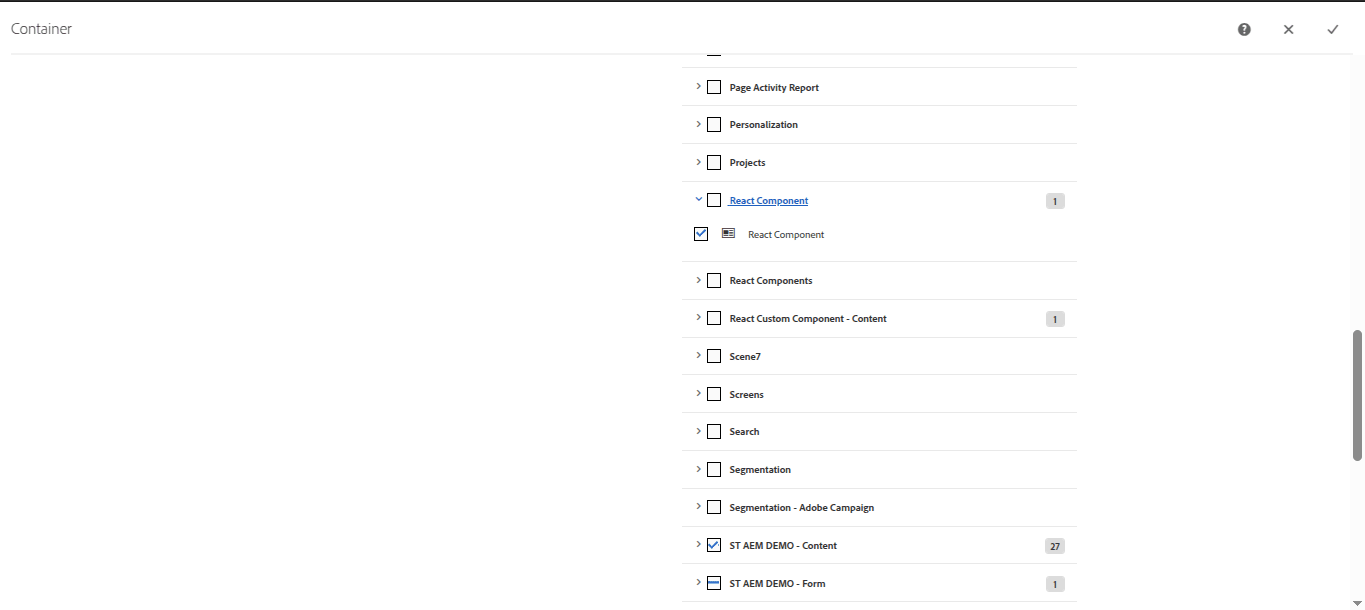Click the vertical scrollbar thumb of the dialog
The width and height of the screenshot is (1365, 610).
point(1357,395)
